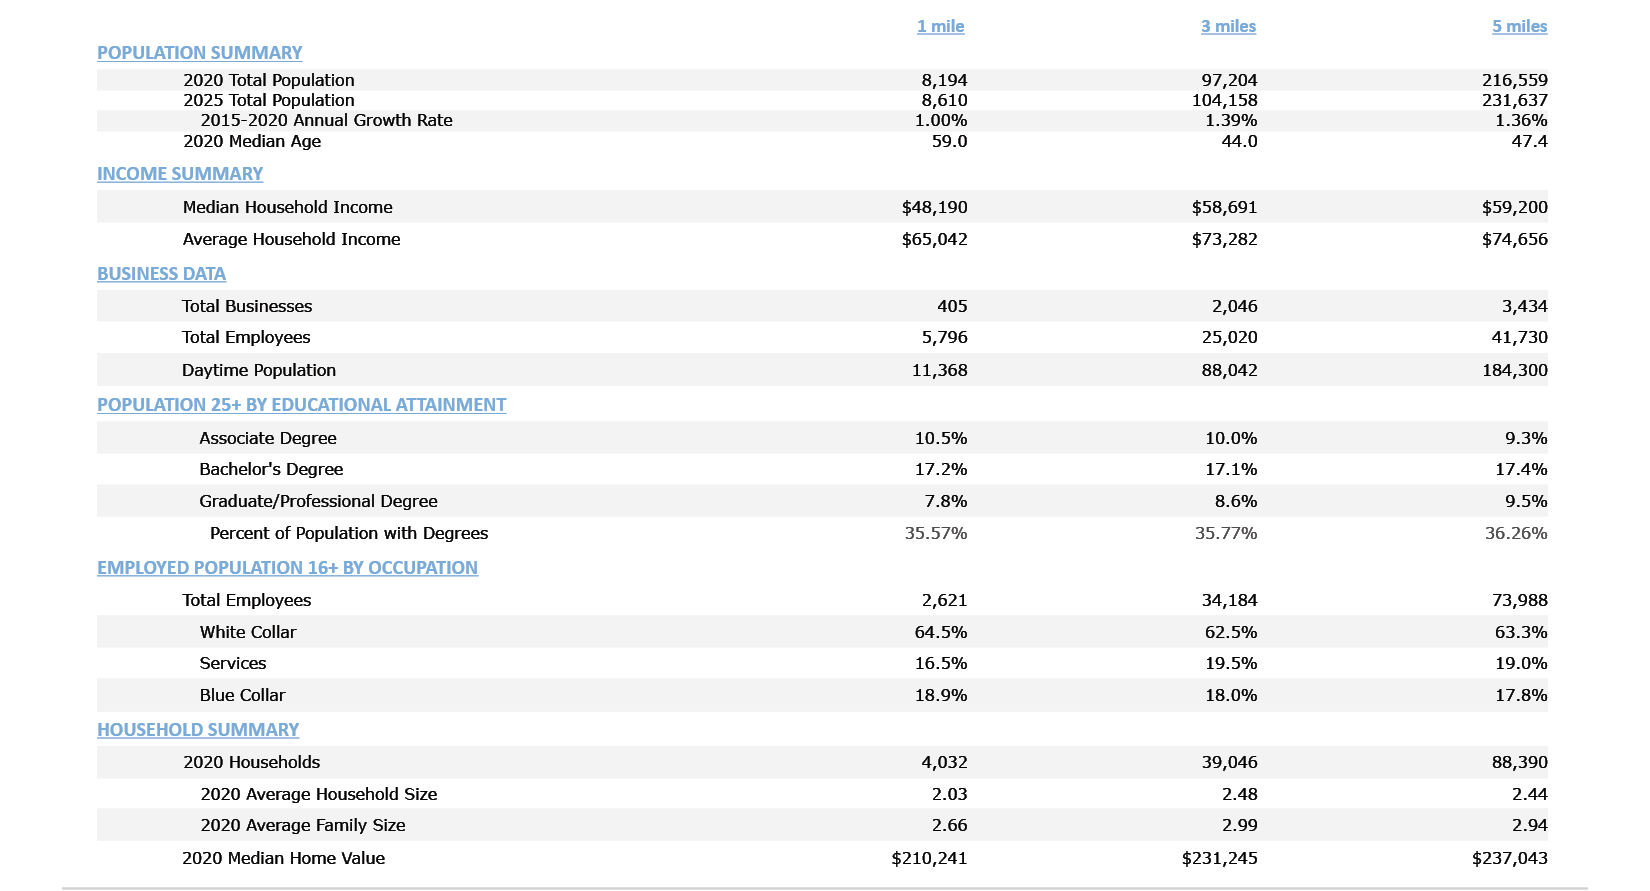The width and height of the screenshot is (1650, 891).
Task: Select the Percent of Population with Degrees label
Action: tap(349, 533)
